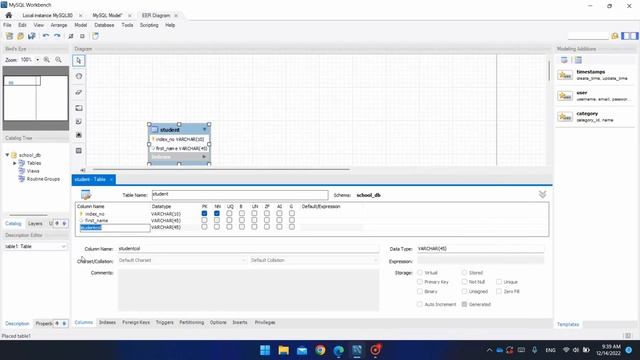
Task: Select the text note tool
Action: pyautogui.click(x=79, y=122)
